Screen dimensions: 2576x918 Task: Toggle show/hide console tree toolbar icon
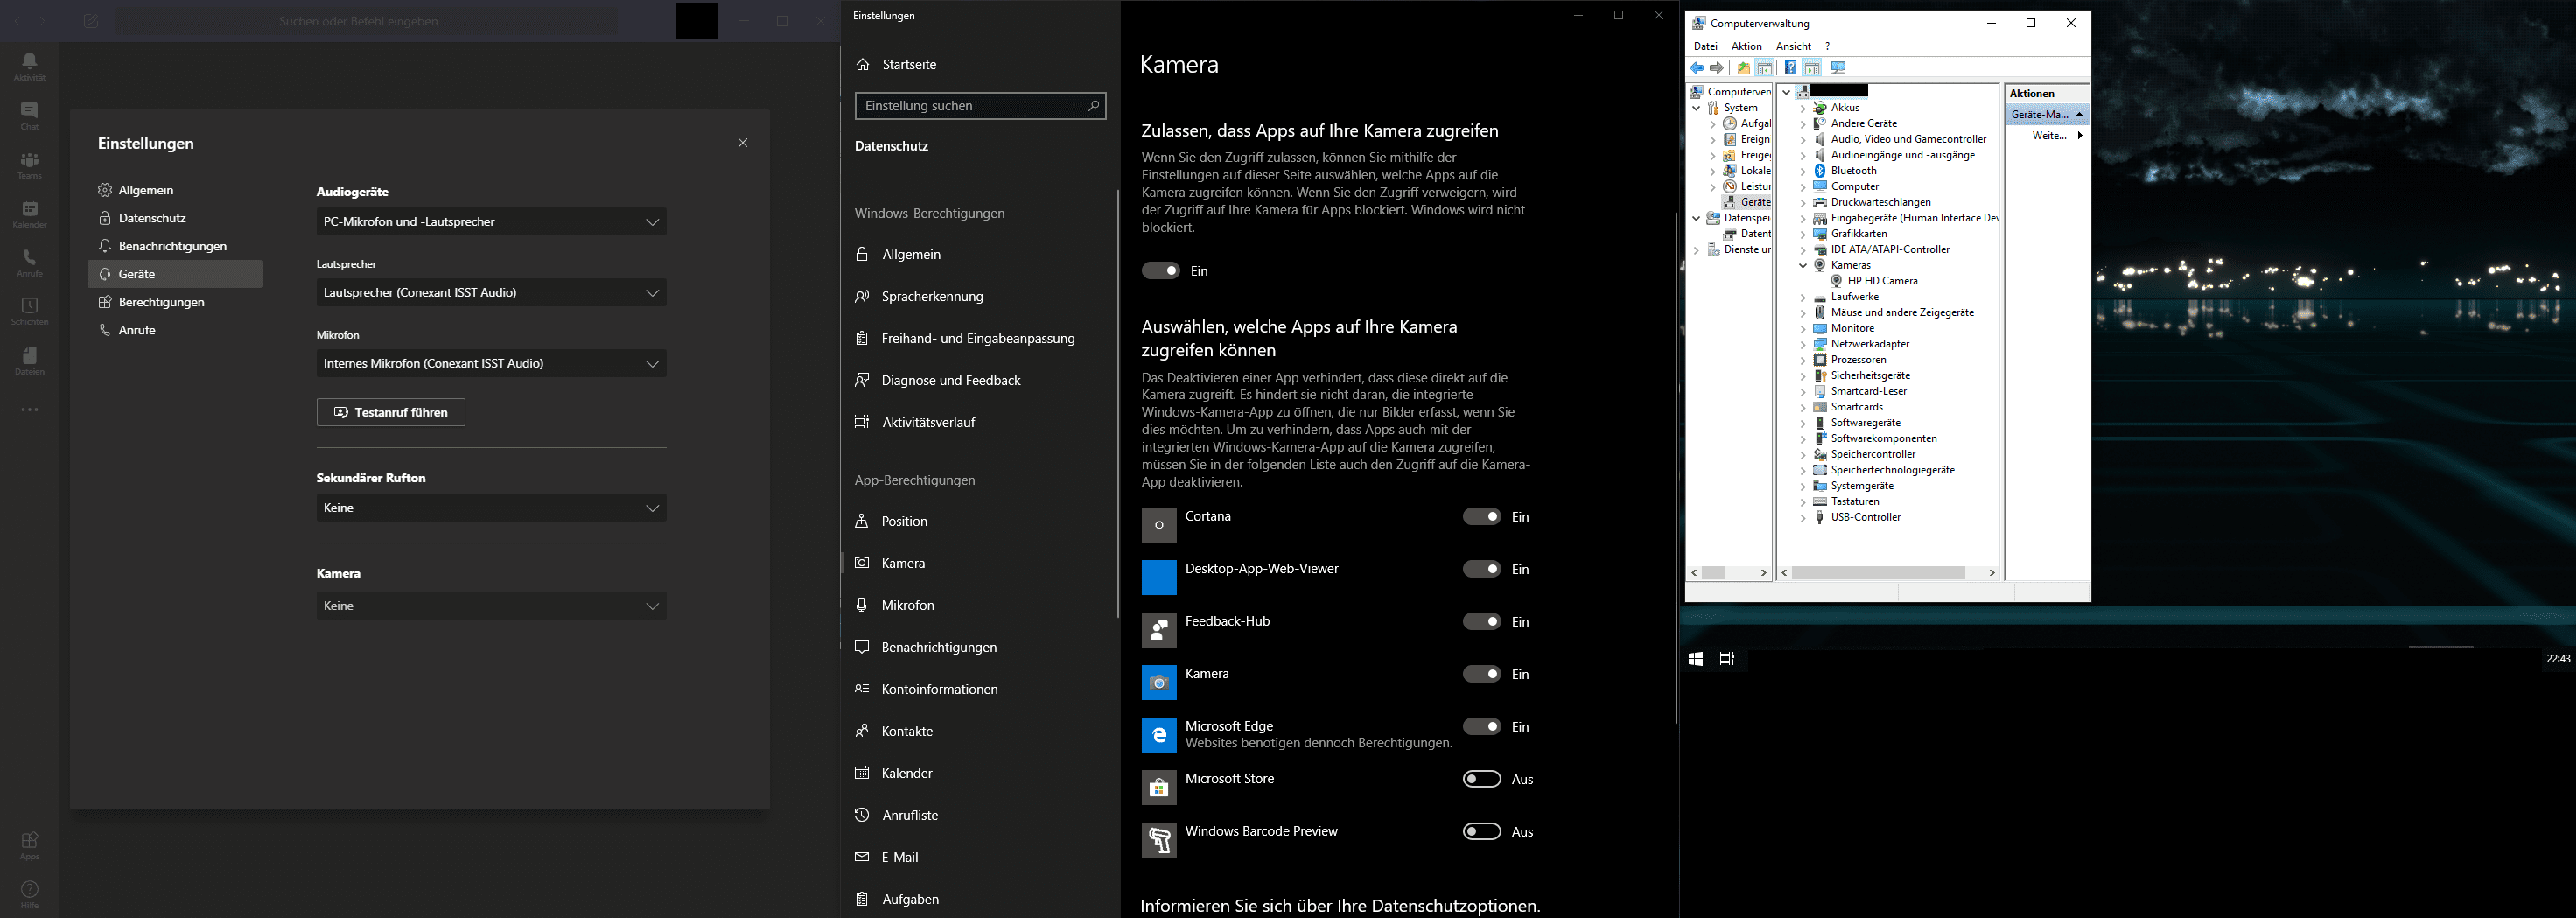1765,68
